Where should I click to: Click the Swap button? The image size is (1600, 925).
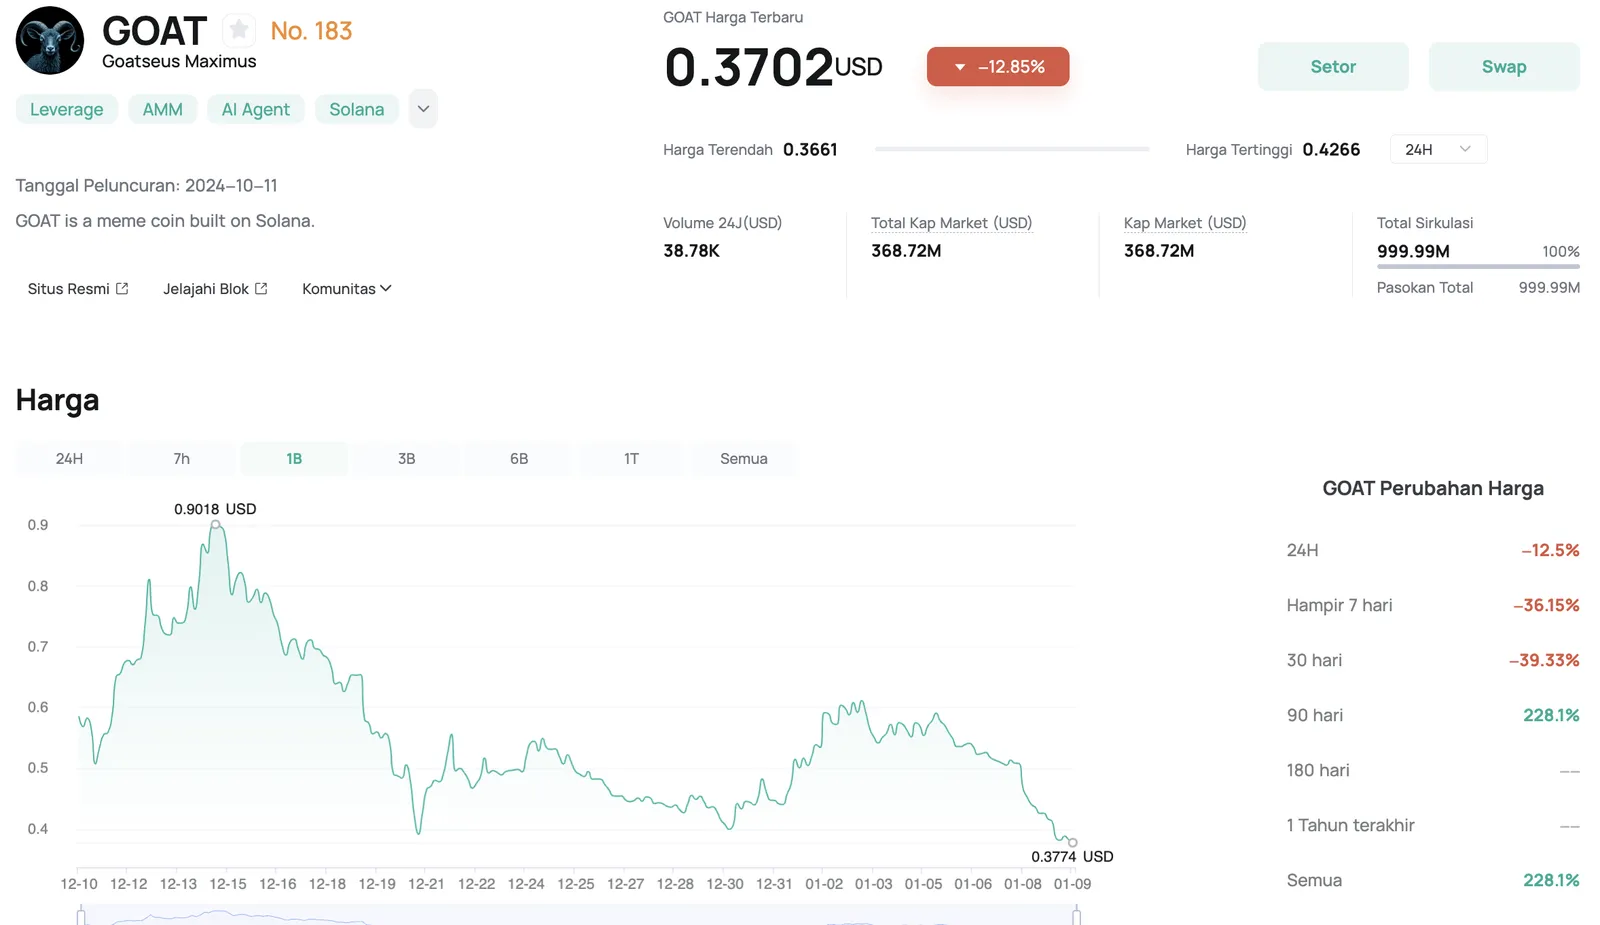pyautogui.click(x=1504, y=67)
